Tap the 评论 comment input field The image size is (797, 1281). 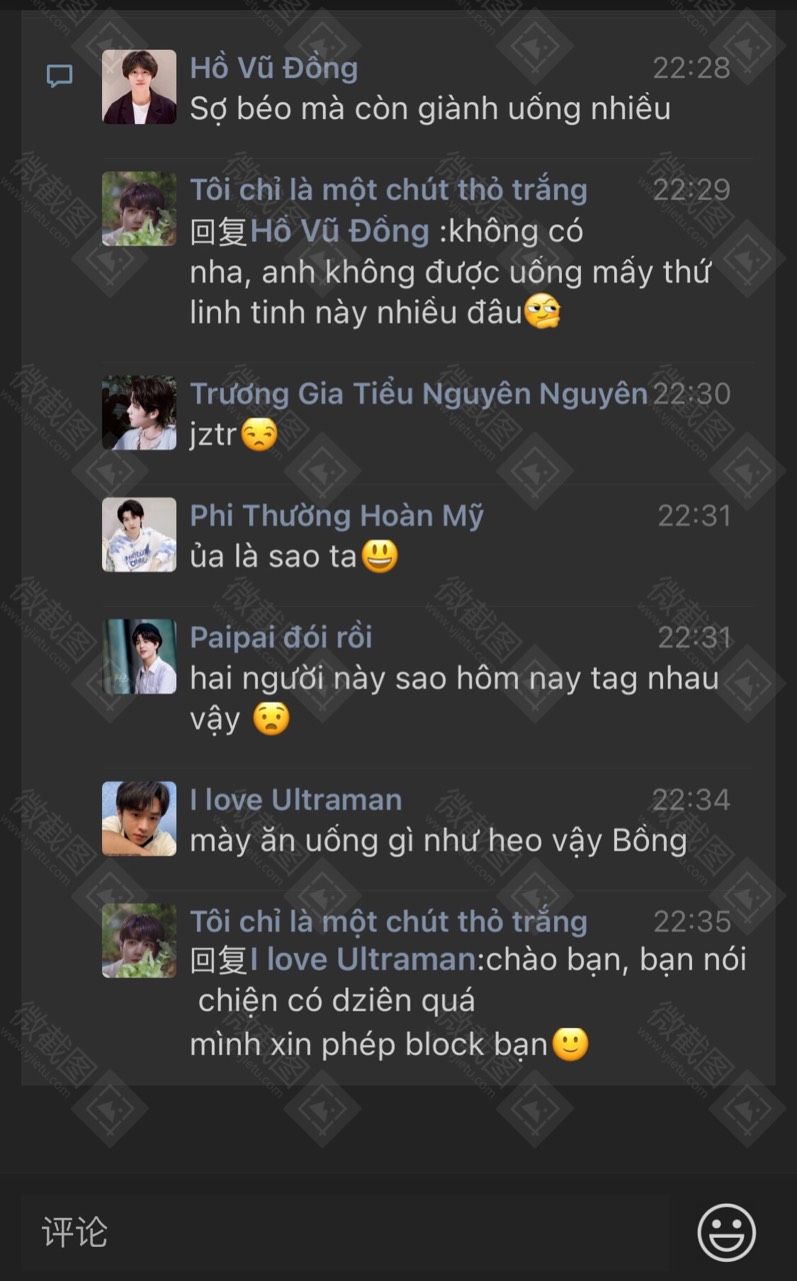(x=345, y=1232)
